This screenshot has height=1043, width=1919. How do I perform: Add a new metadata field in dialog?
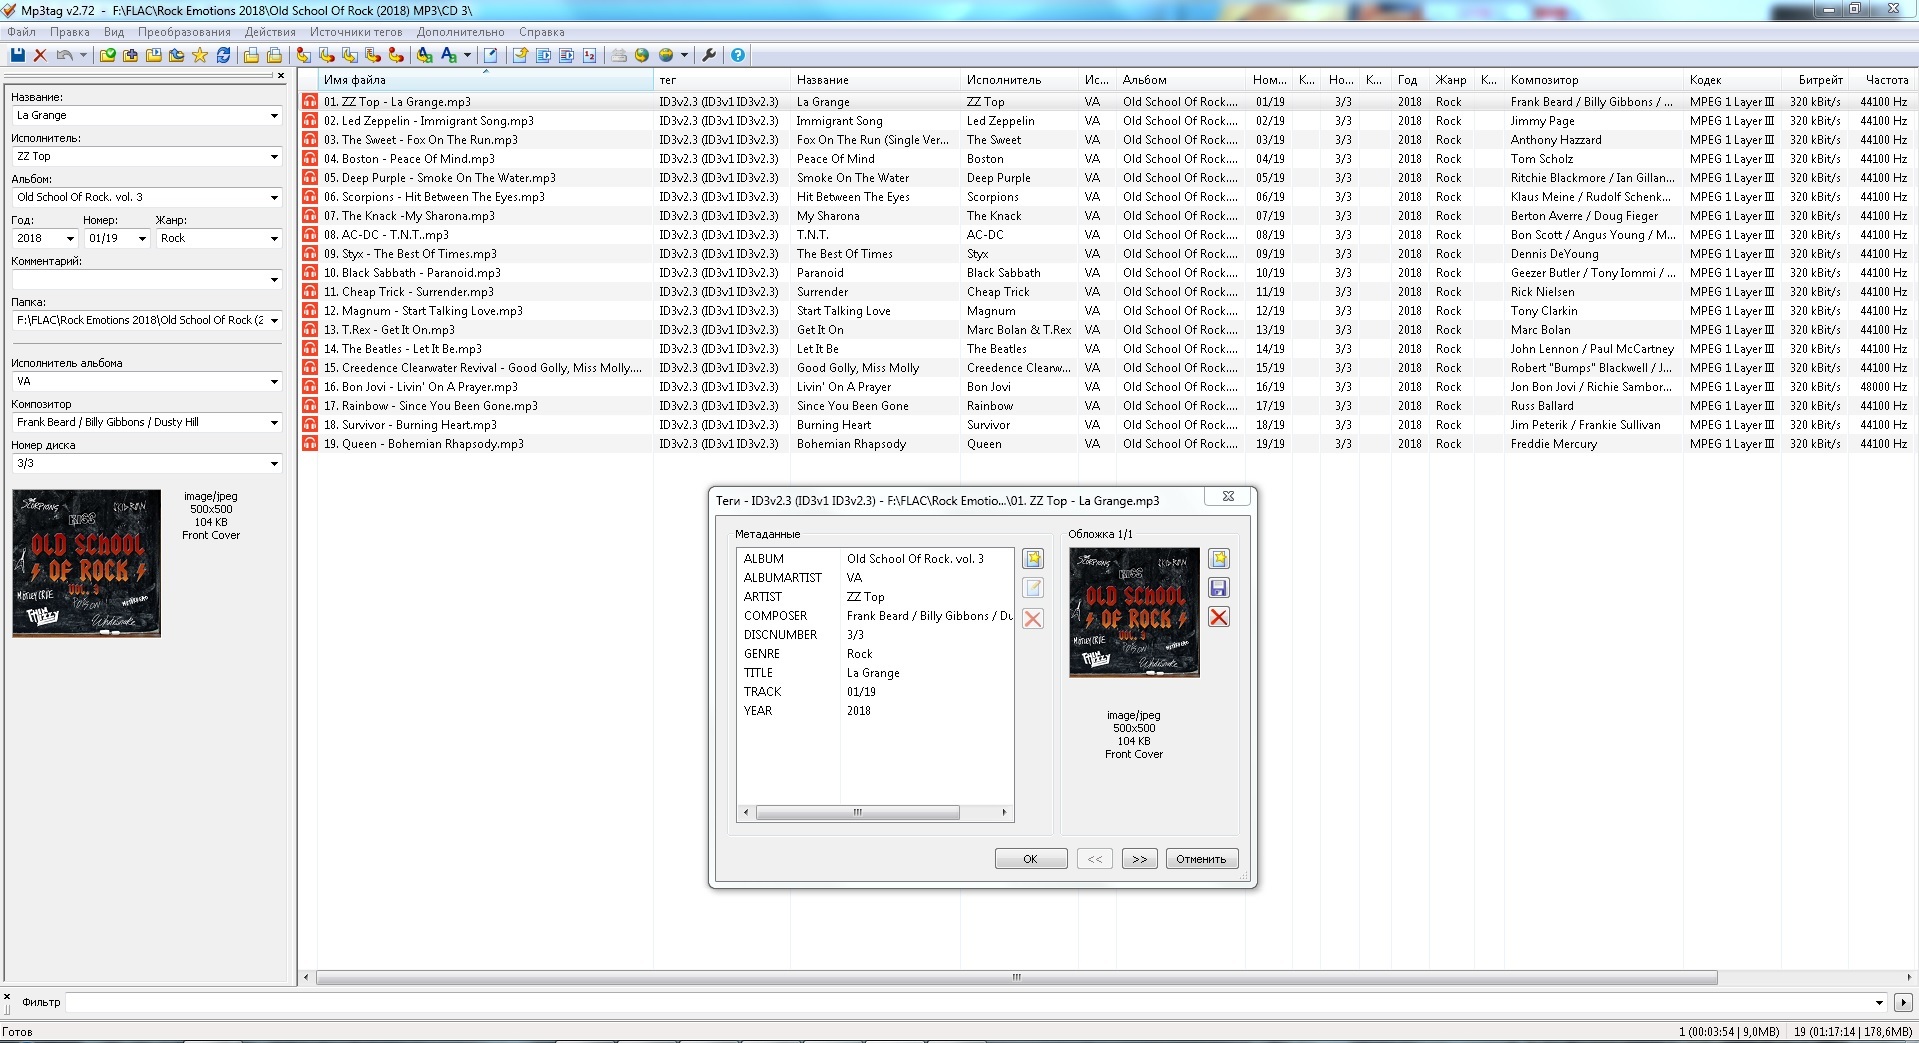1033,559
